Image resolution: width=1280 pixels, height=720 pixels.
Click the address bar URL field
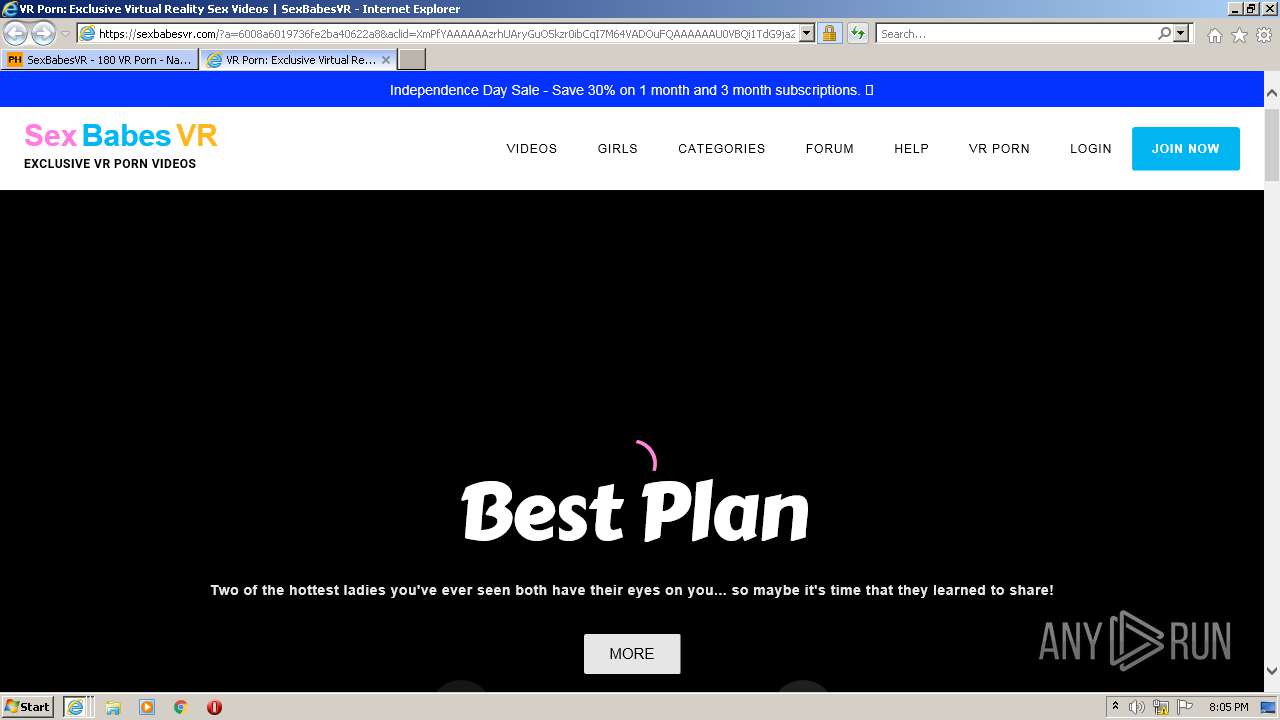(x=446, y=33)
